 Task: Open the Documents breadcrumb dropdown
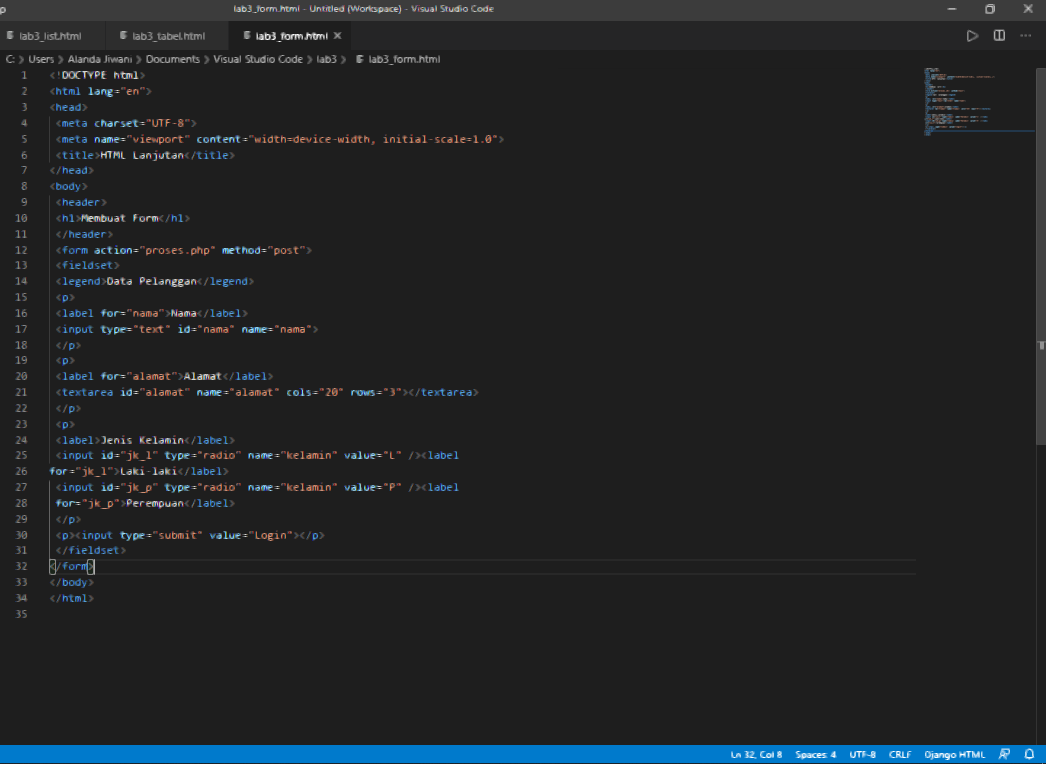coord(172,59)
